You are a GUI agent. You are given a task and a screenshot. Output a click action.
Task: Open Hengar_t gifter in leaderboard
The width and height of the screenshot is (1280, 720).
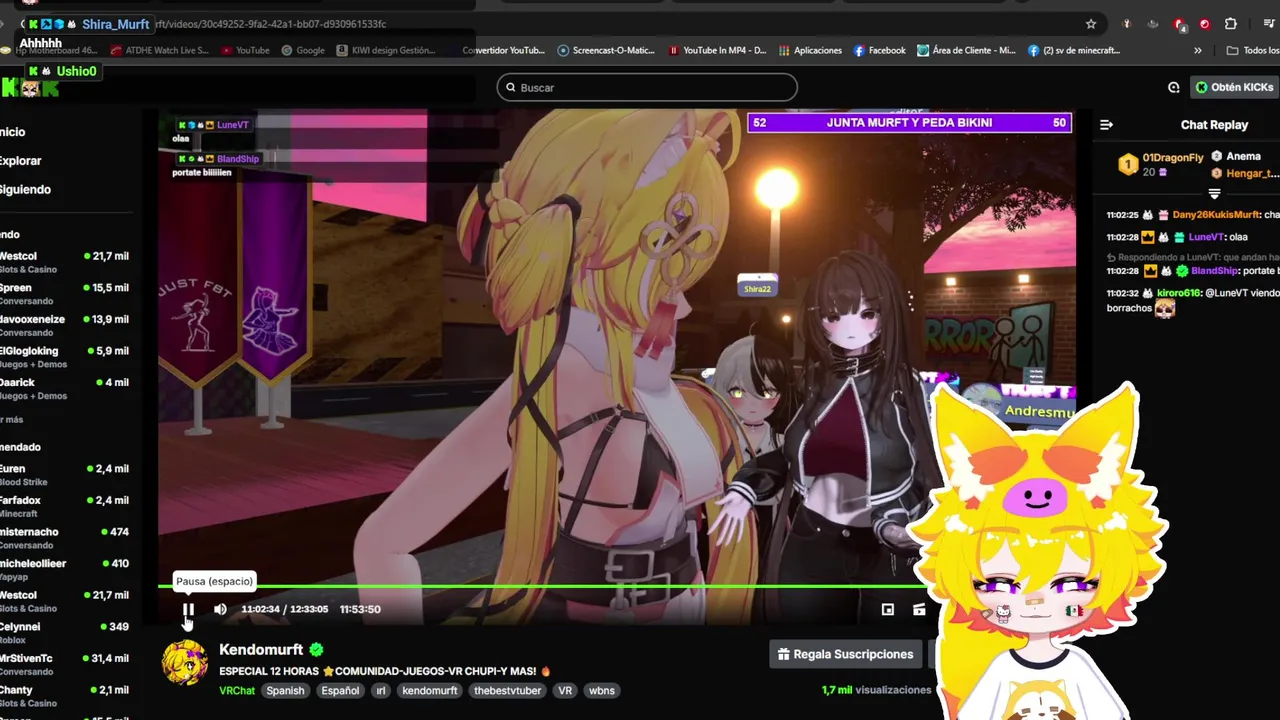pos(1252,174)
